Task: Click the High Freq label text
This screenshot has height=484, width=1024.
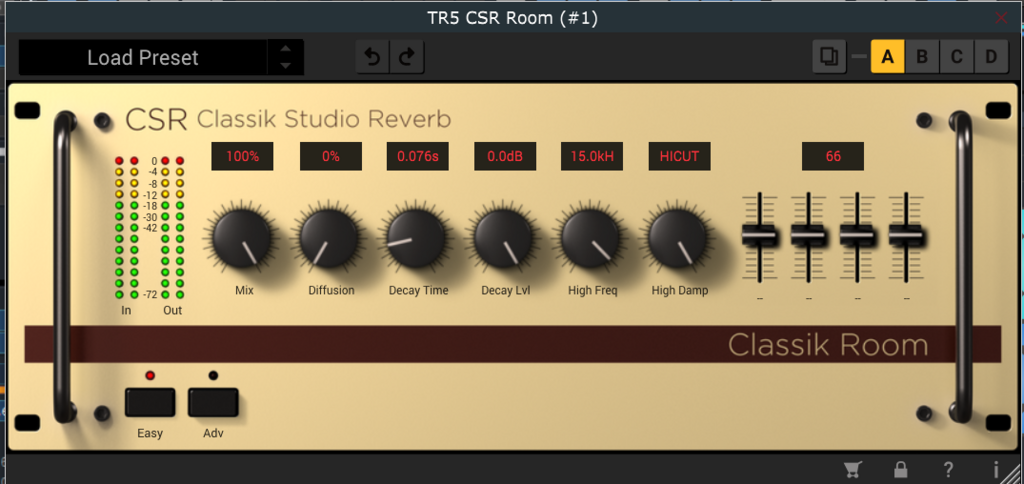Action: click(593, 291)
